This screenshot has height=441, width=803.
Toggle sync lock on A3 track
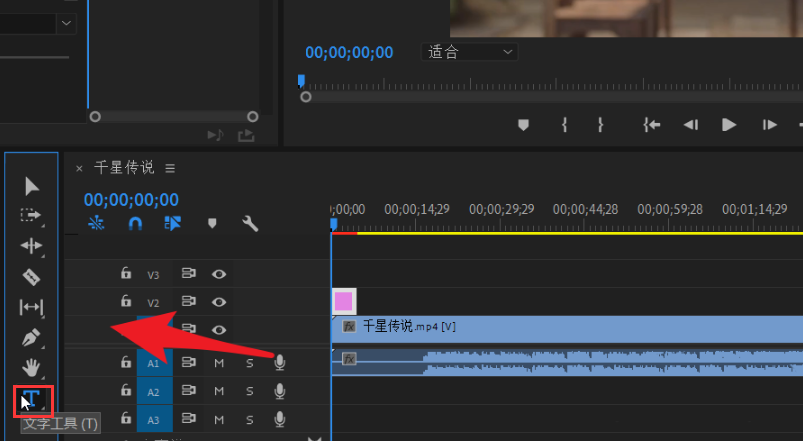[x=188, y=418]
